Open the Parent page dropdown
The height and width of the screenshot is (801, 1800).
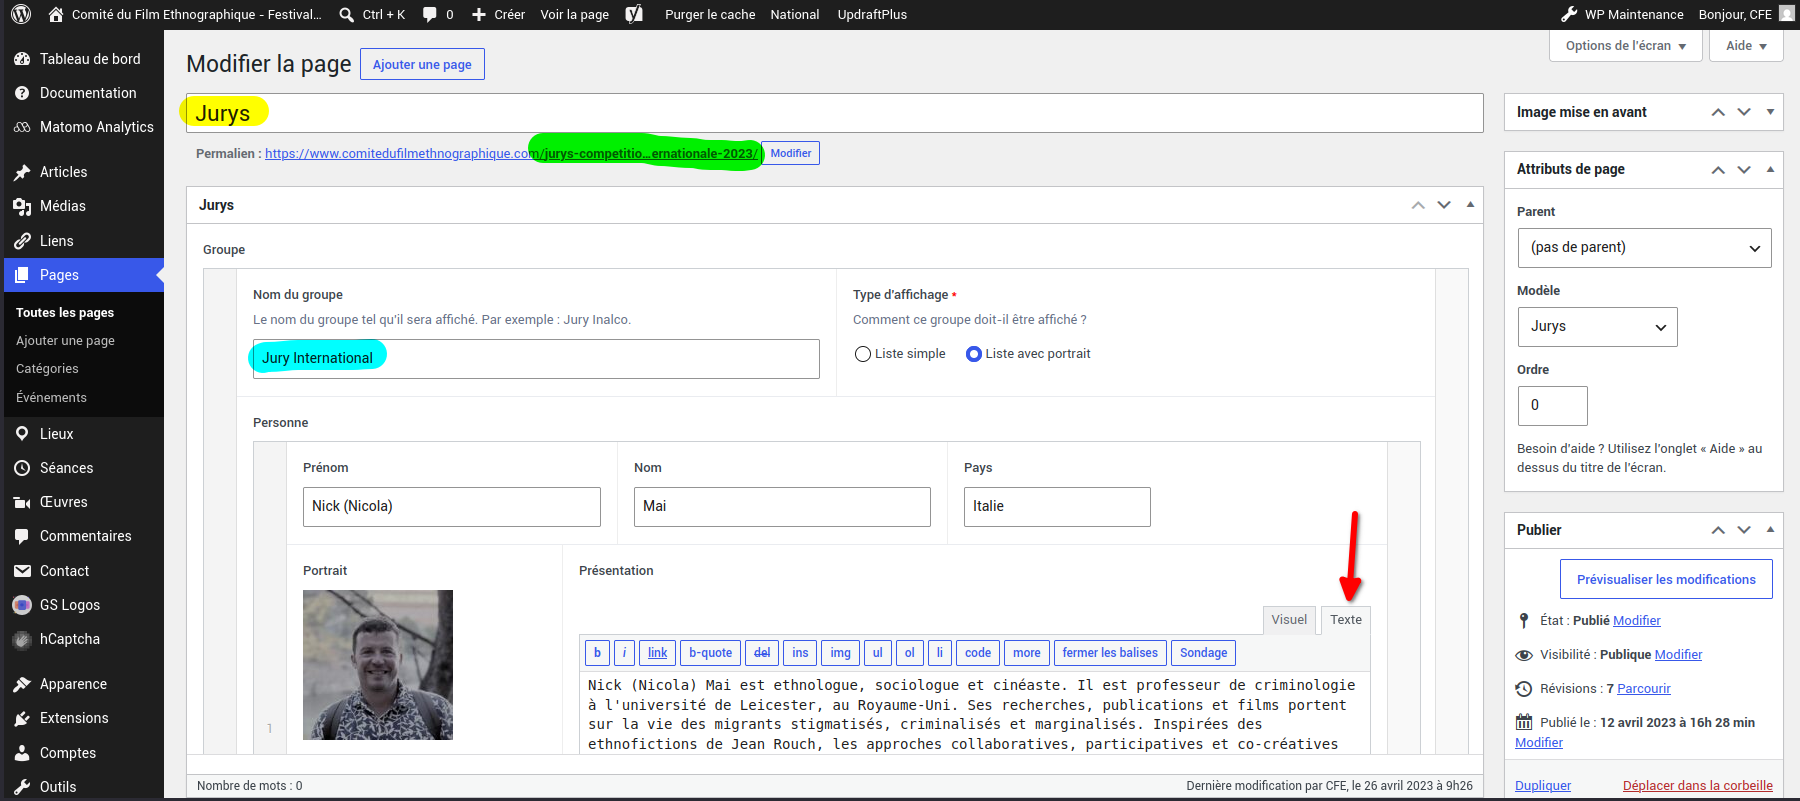pos(1644,248)
